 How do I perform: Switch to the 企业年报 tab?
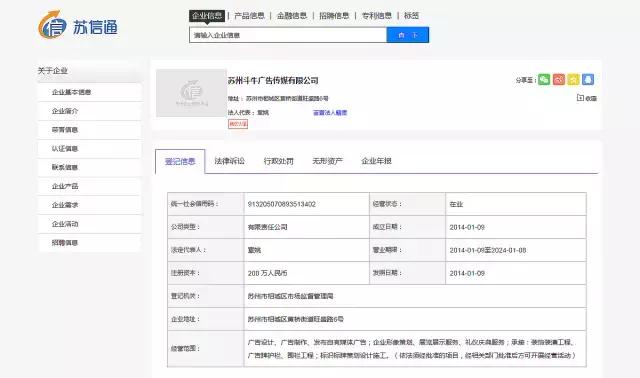click(376, 161)
